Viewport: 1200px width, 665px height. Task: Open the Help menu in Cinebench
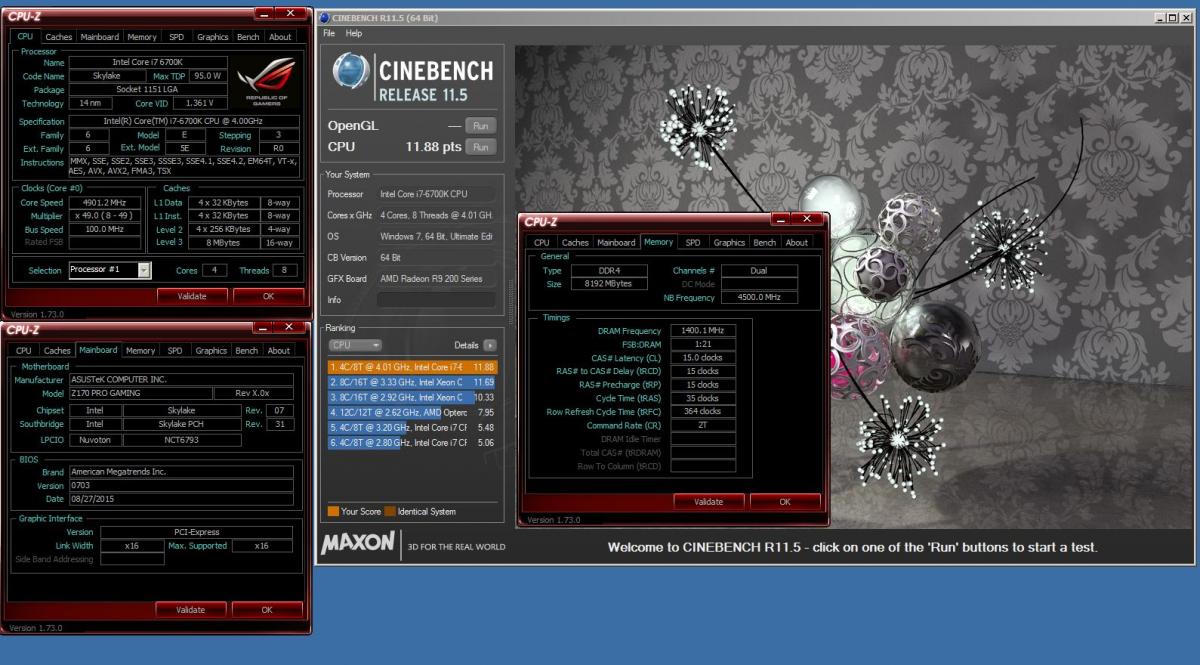[x=354, y=33]
